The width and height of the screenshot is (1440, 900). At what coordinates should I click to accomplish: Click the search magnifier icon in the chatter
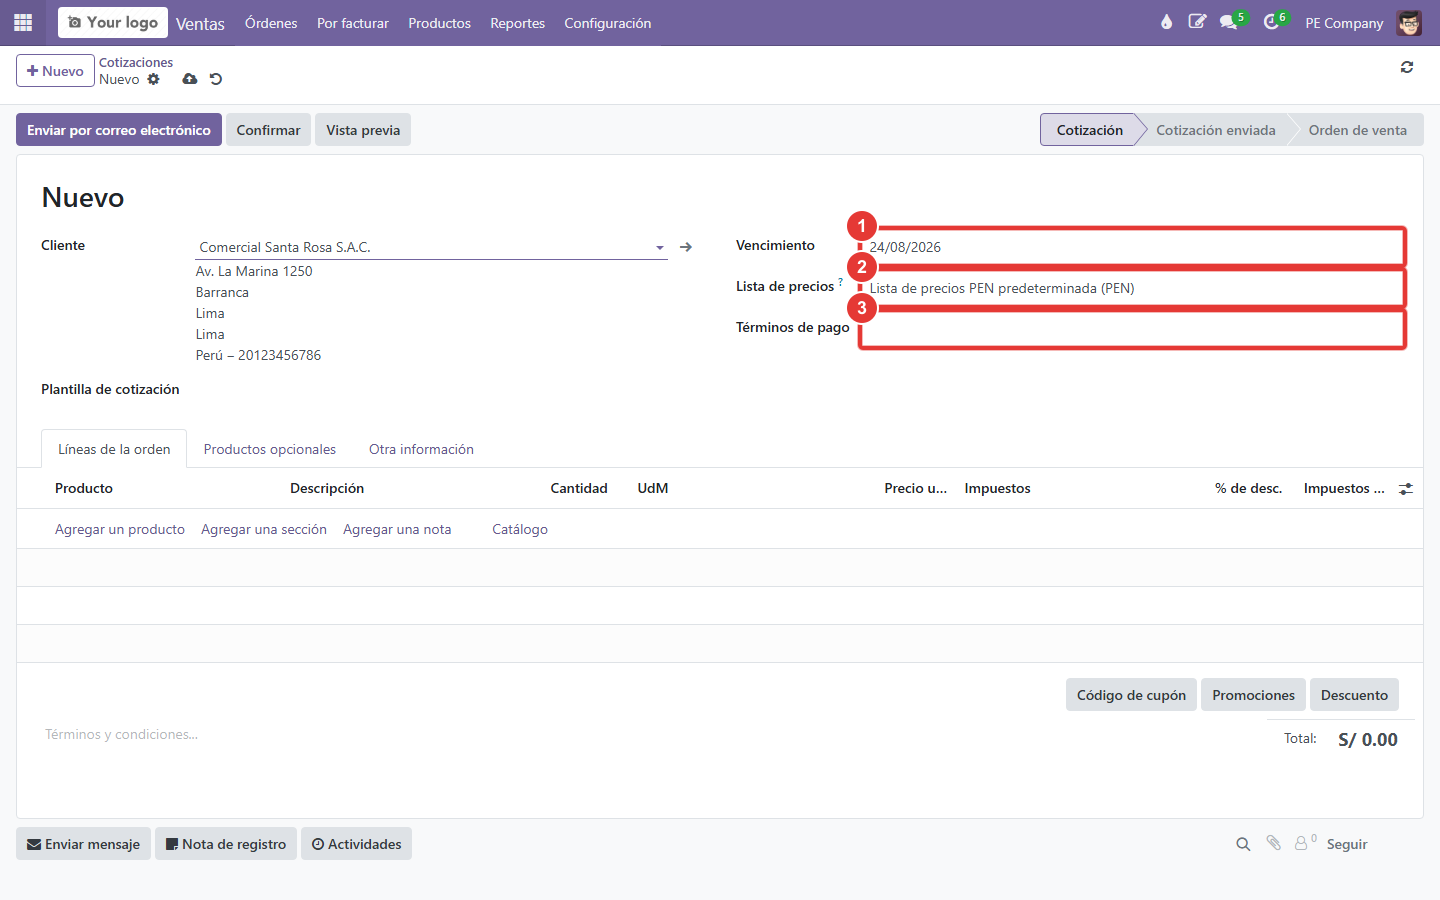click(1243, 844)
